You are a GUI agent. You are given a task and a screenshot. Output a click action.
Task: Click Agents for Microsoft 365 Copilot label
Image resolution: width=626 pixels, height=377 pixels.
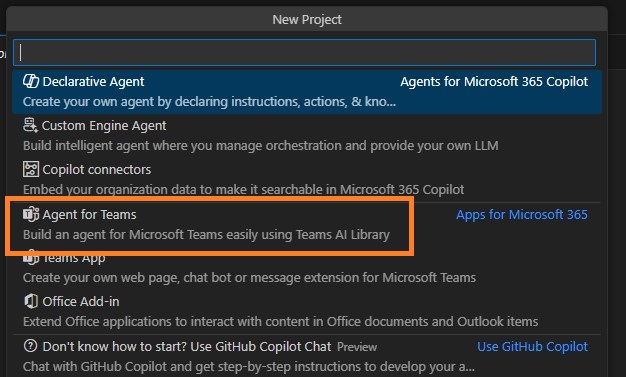click(x=494, y=81)
